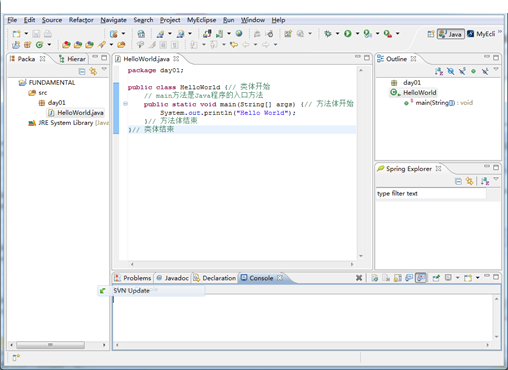Screen dimensions: 508x370
Task: Click the Debug bug icon
Action: pos(328,34)
